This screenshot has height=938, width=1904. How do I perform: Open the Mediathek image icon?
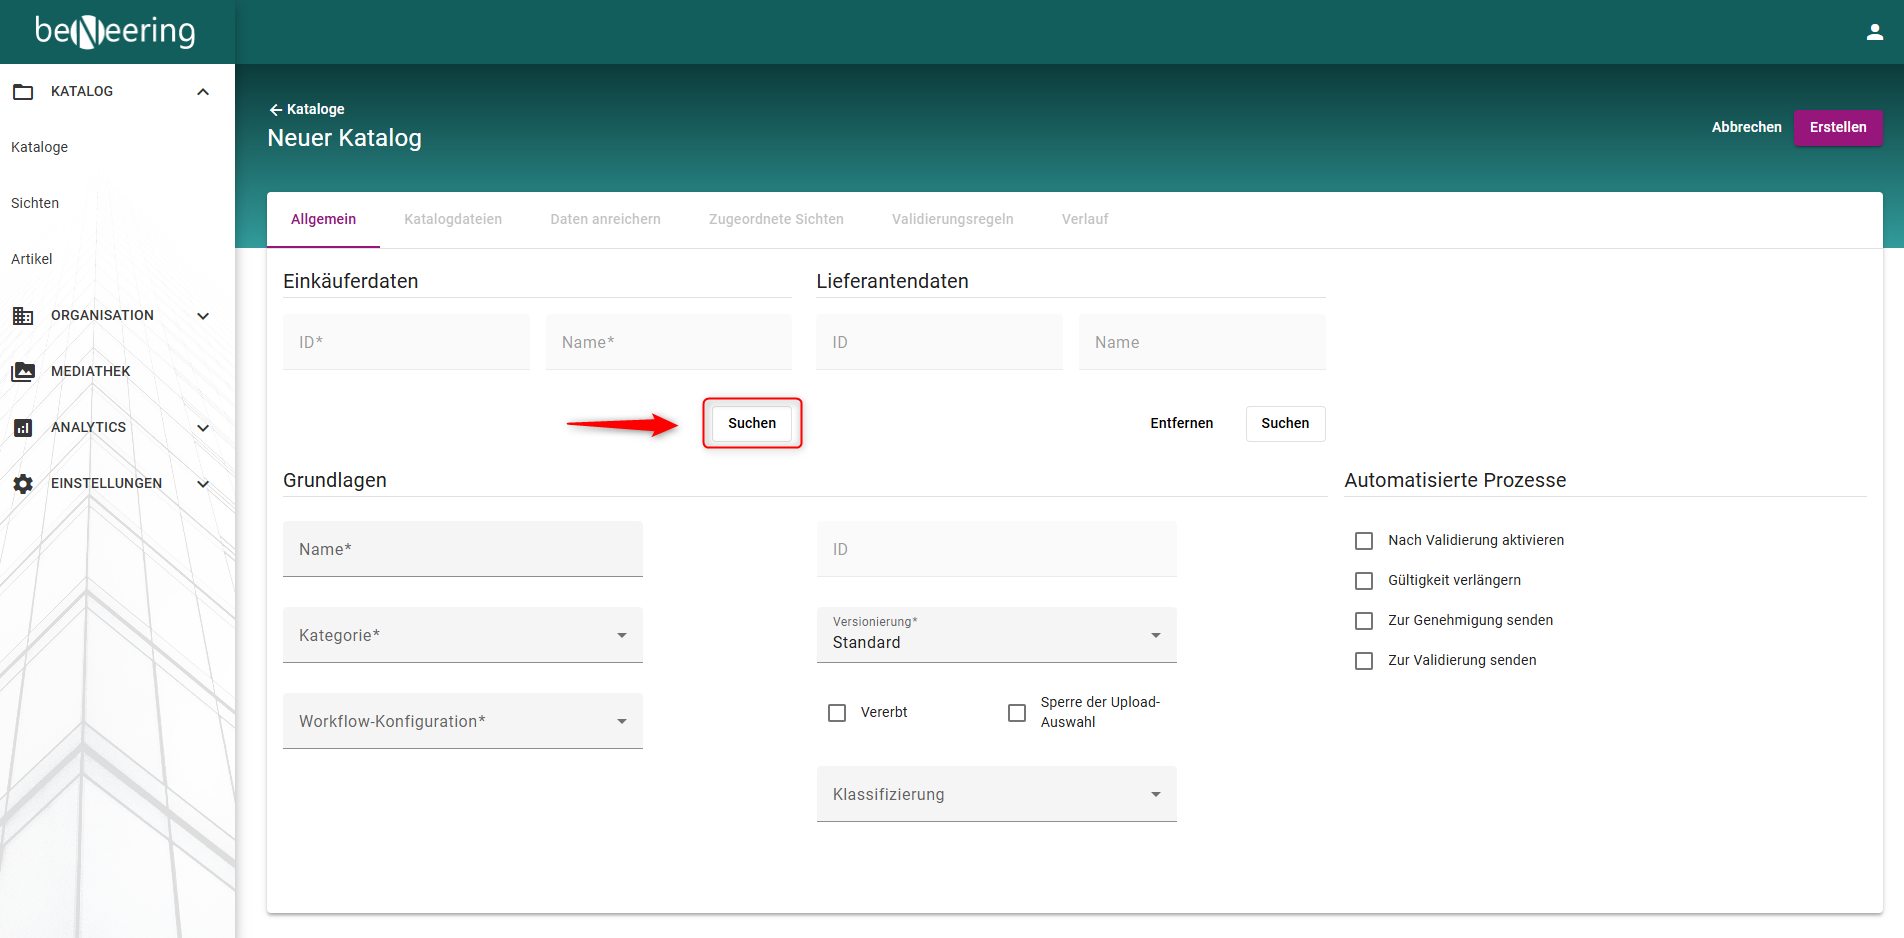click(23, 372)
